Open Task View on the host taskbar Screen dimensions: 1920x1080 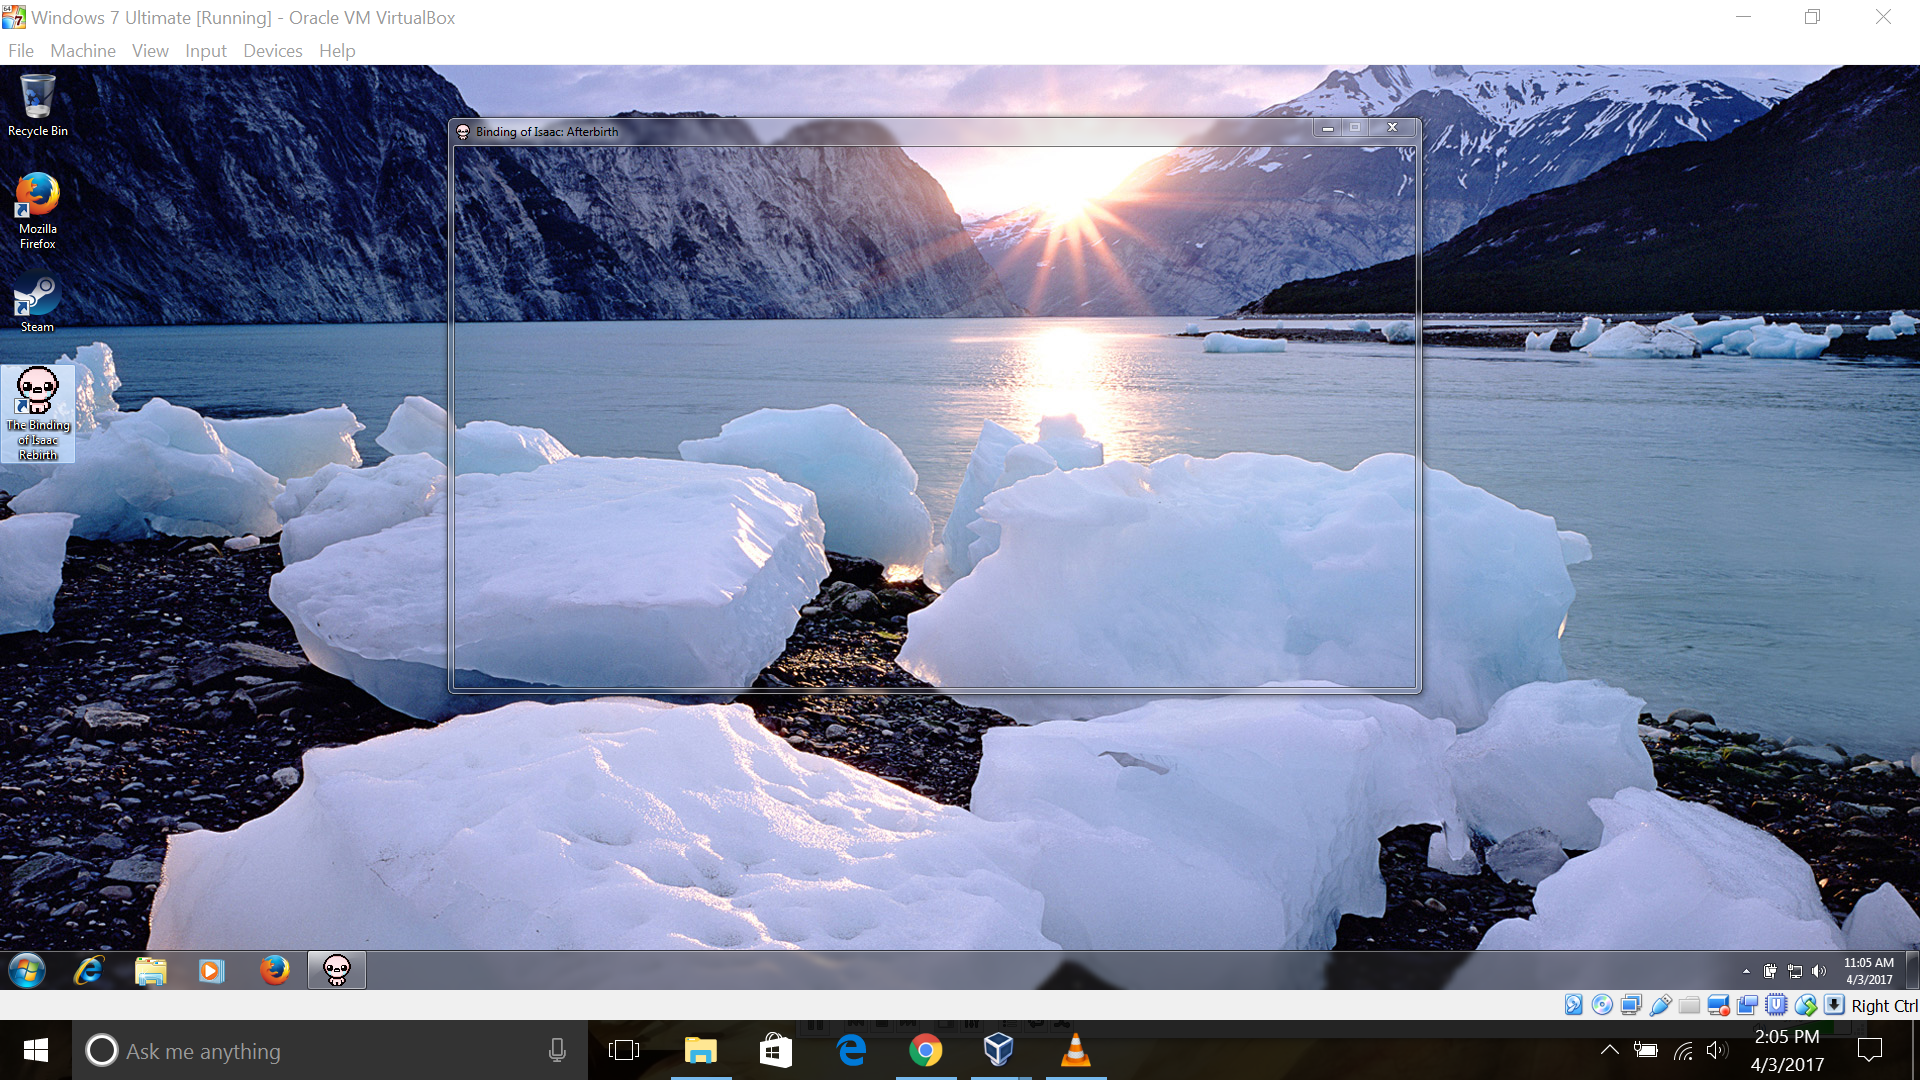coord(624,1050)
